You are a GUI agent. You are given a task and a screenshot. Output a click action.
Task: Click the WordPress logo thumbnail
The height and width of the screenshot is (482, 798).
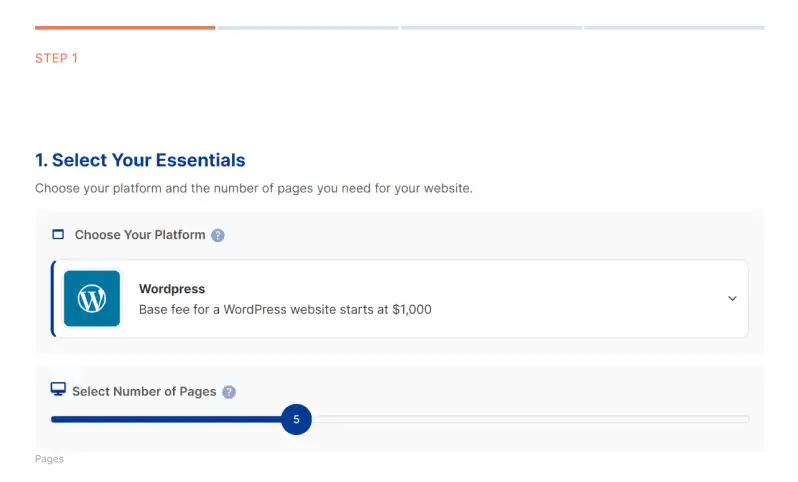point(92,298)
